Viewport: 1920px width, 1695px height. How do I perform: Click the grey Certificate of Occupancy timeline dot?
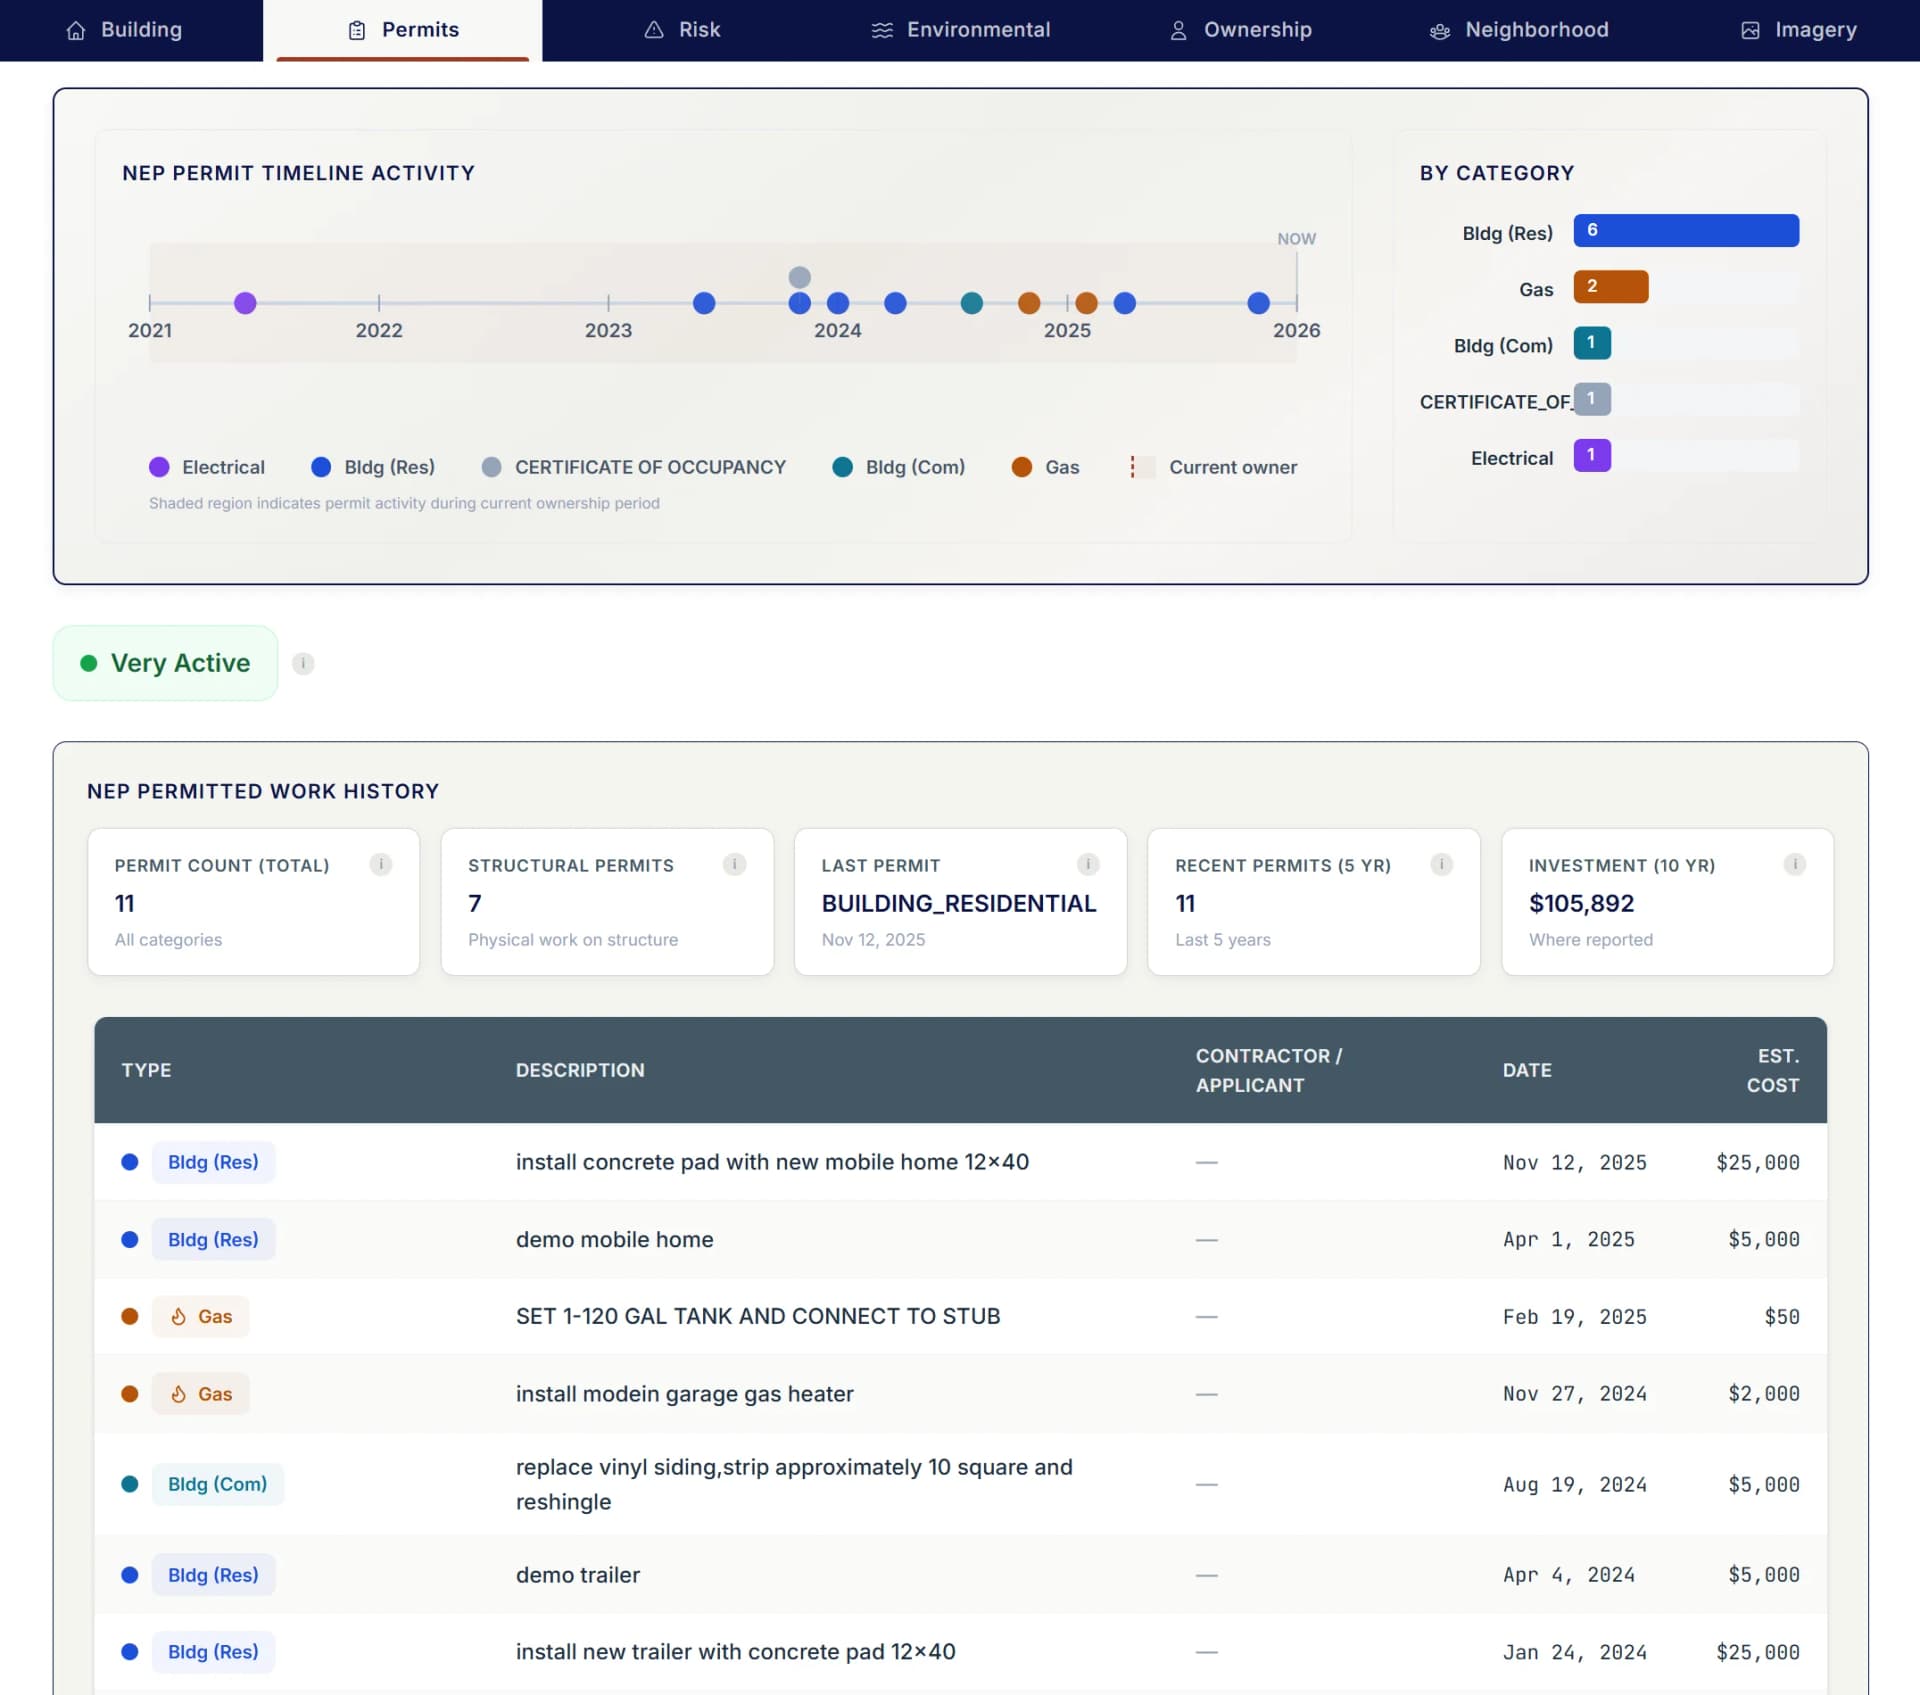[x=799, y=277]
